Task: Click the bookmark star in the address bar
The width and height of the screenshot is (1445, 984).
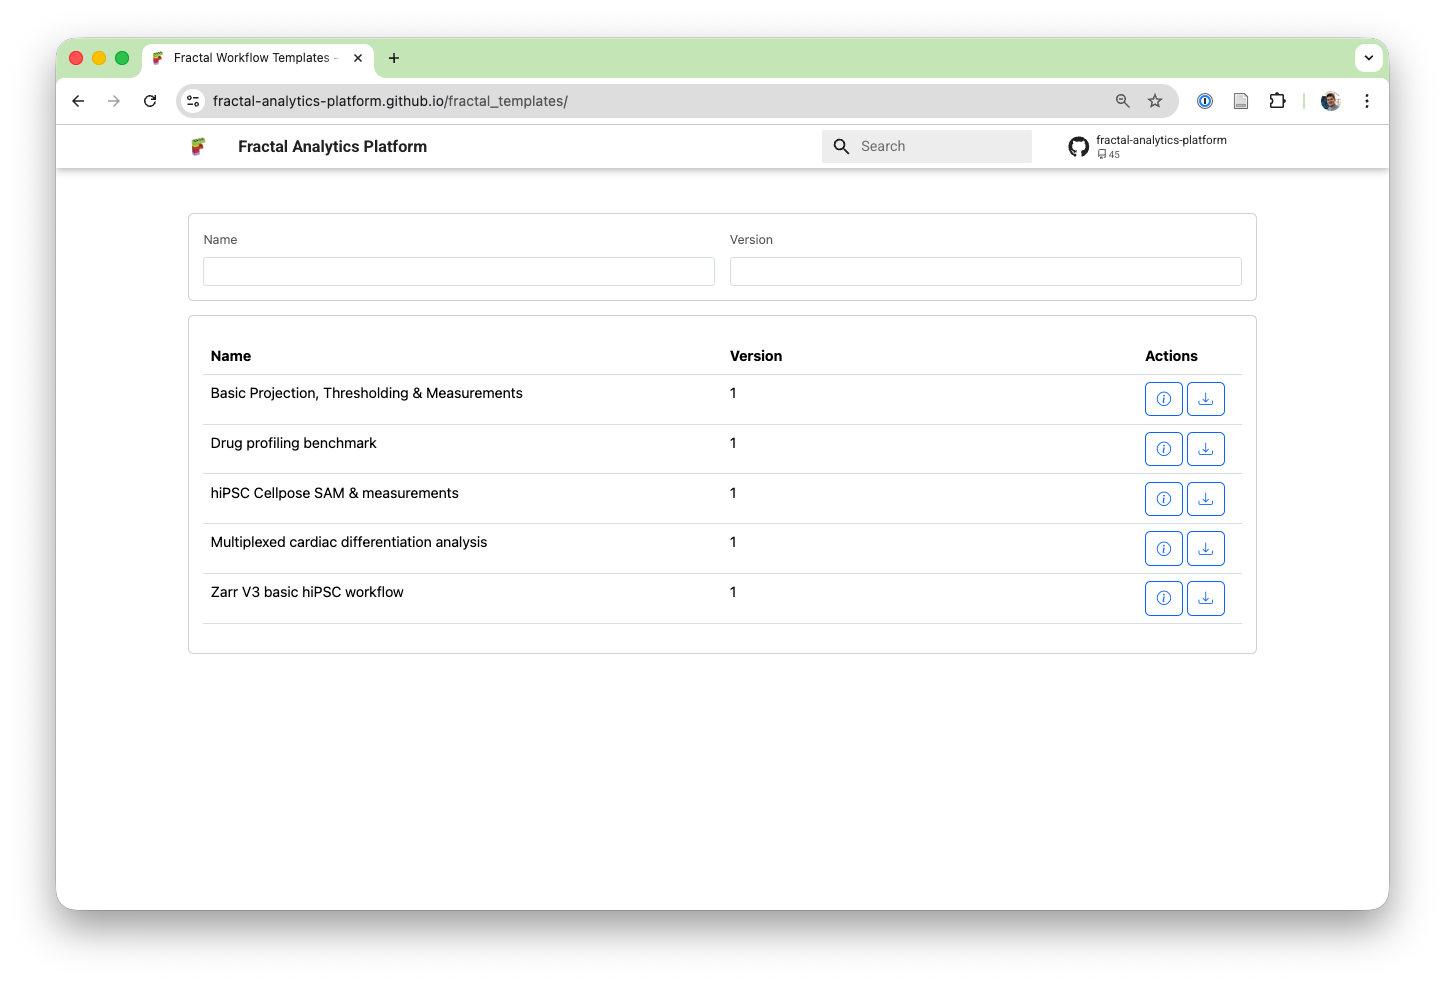Action: click(x=1155, y=101)
